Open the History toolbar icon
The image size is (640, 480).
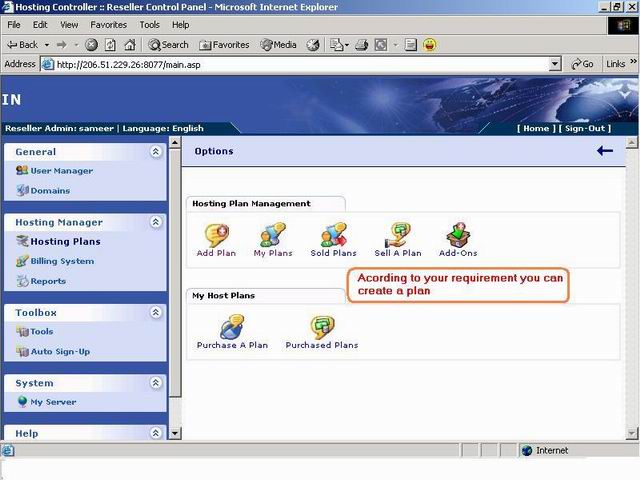click(x=313, y=45)
